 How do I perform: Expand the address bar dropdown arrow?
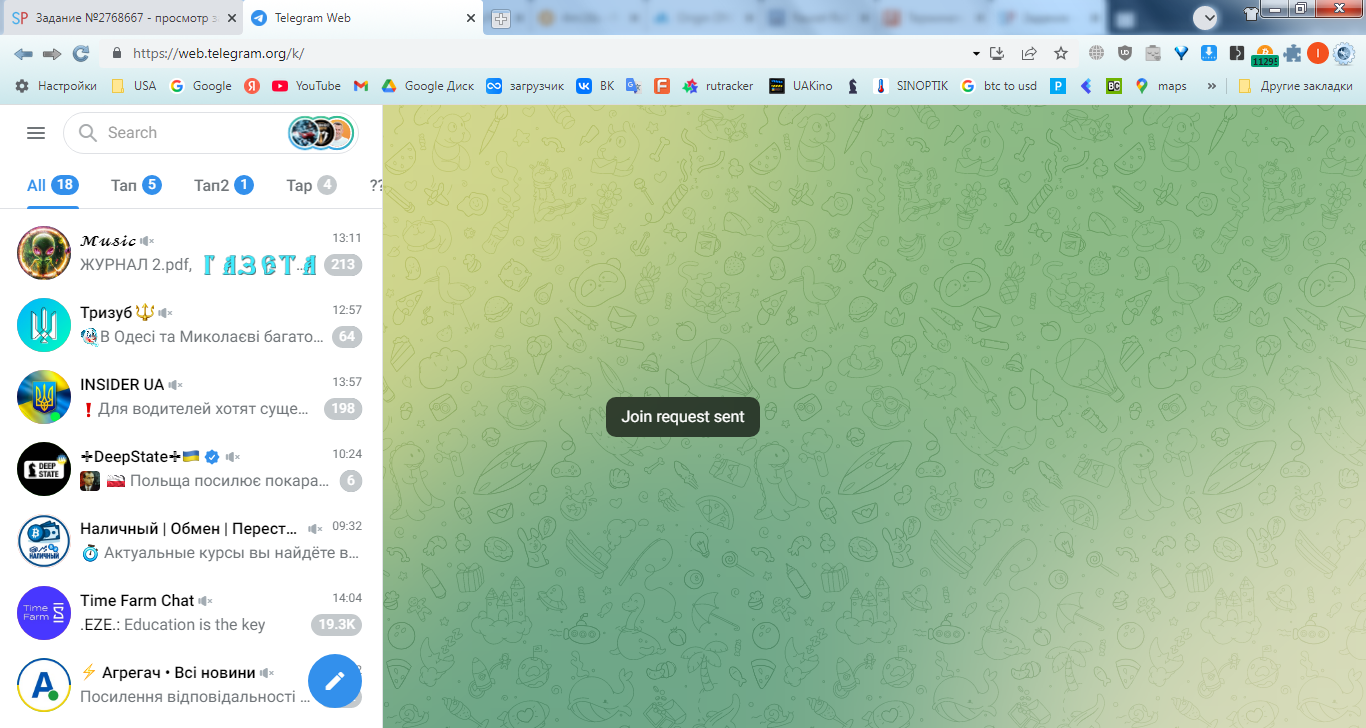point(976,54)
